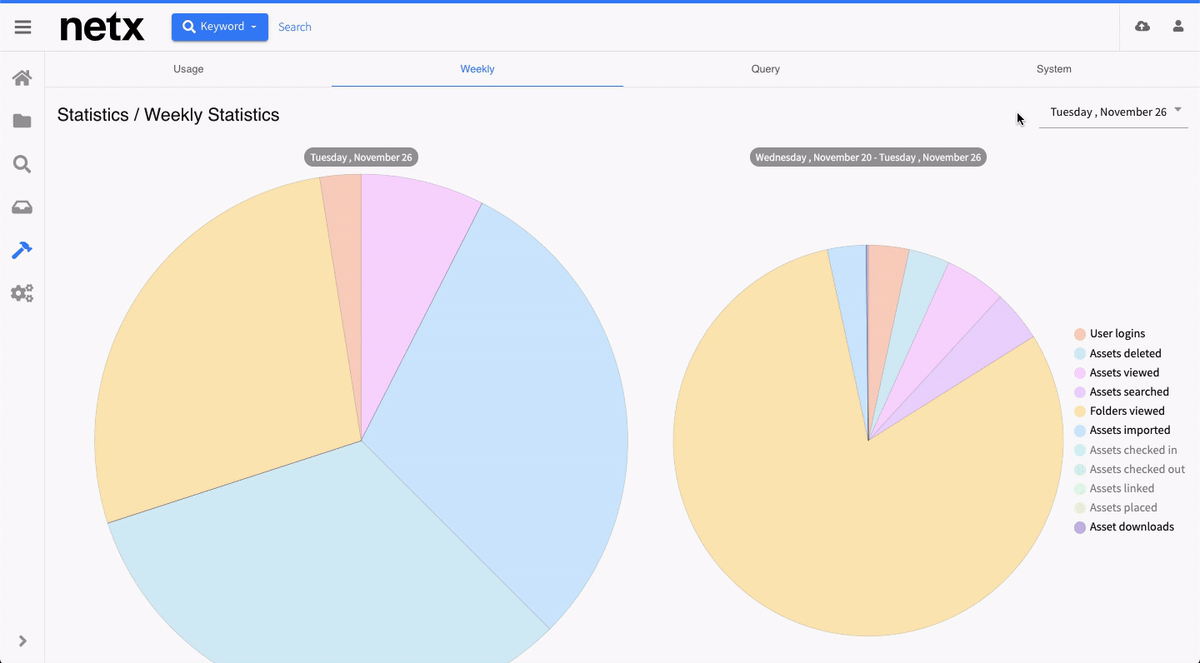Viewport: 1200px width, 663px height.
Task: Expand the sidebar with the chevron arrow
Action: click(22, 641)
